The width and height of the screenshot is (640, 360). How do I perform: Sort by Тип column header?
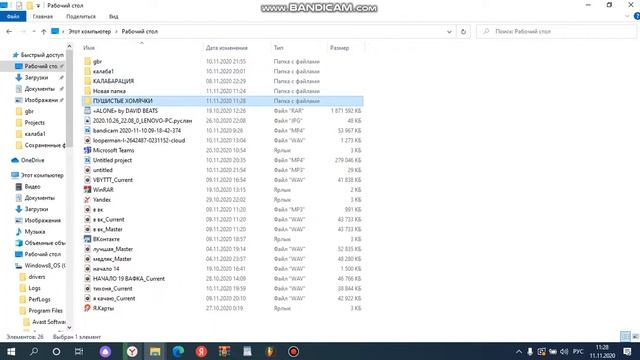pos(278,48)
